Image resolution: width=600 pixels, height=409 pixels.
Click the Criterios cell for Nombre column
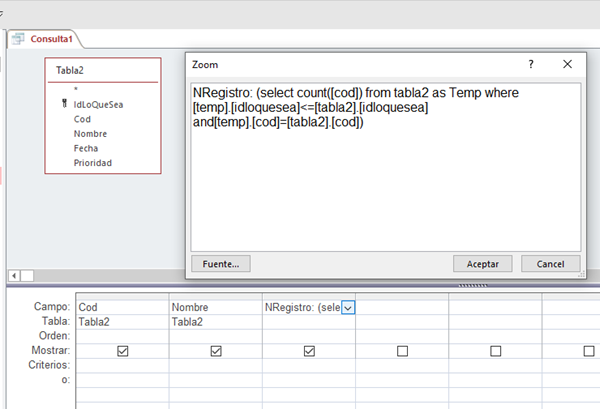coord(216,365)
